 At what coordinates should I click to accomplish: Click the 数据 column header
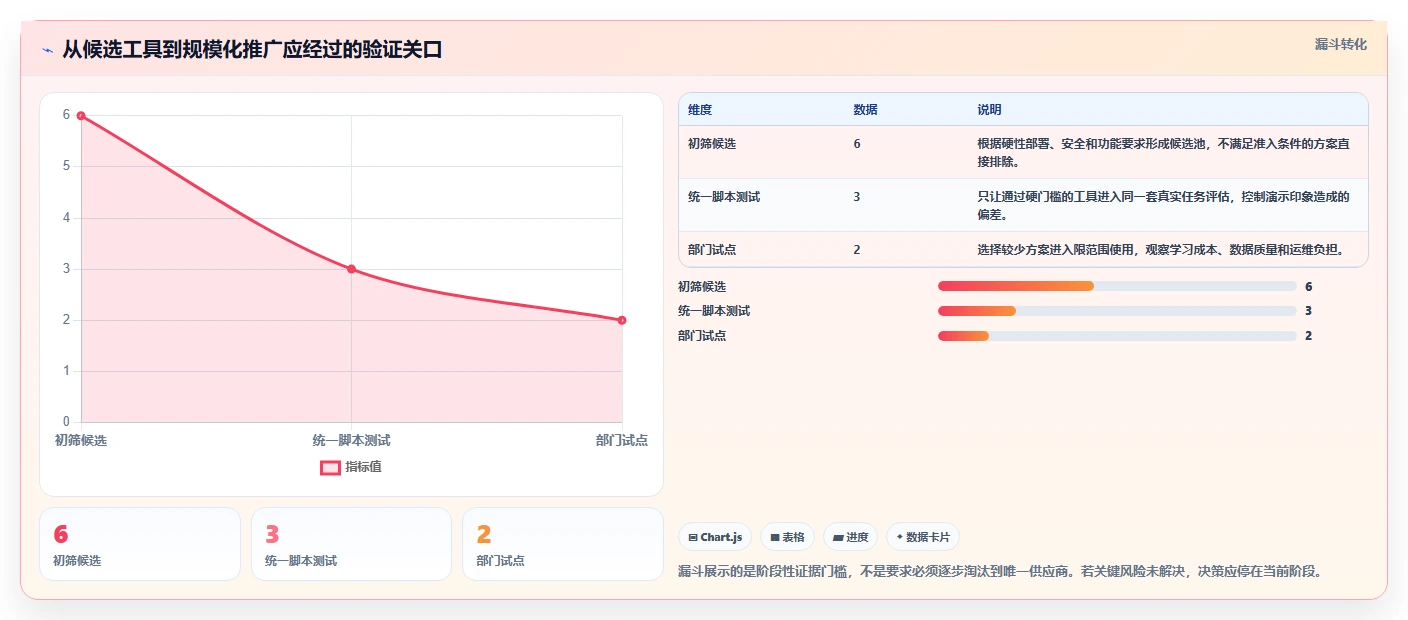tap(865, 110)
